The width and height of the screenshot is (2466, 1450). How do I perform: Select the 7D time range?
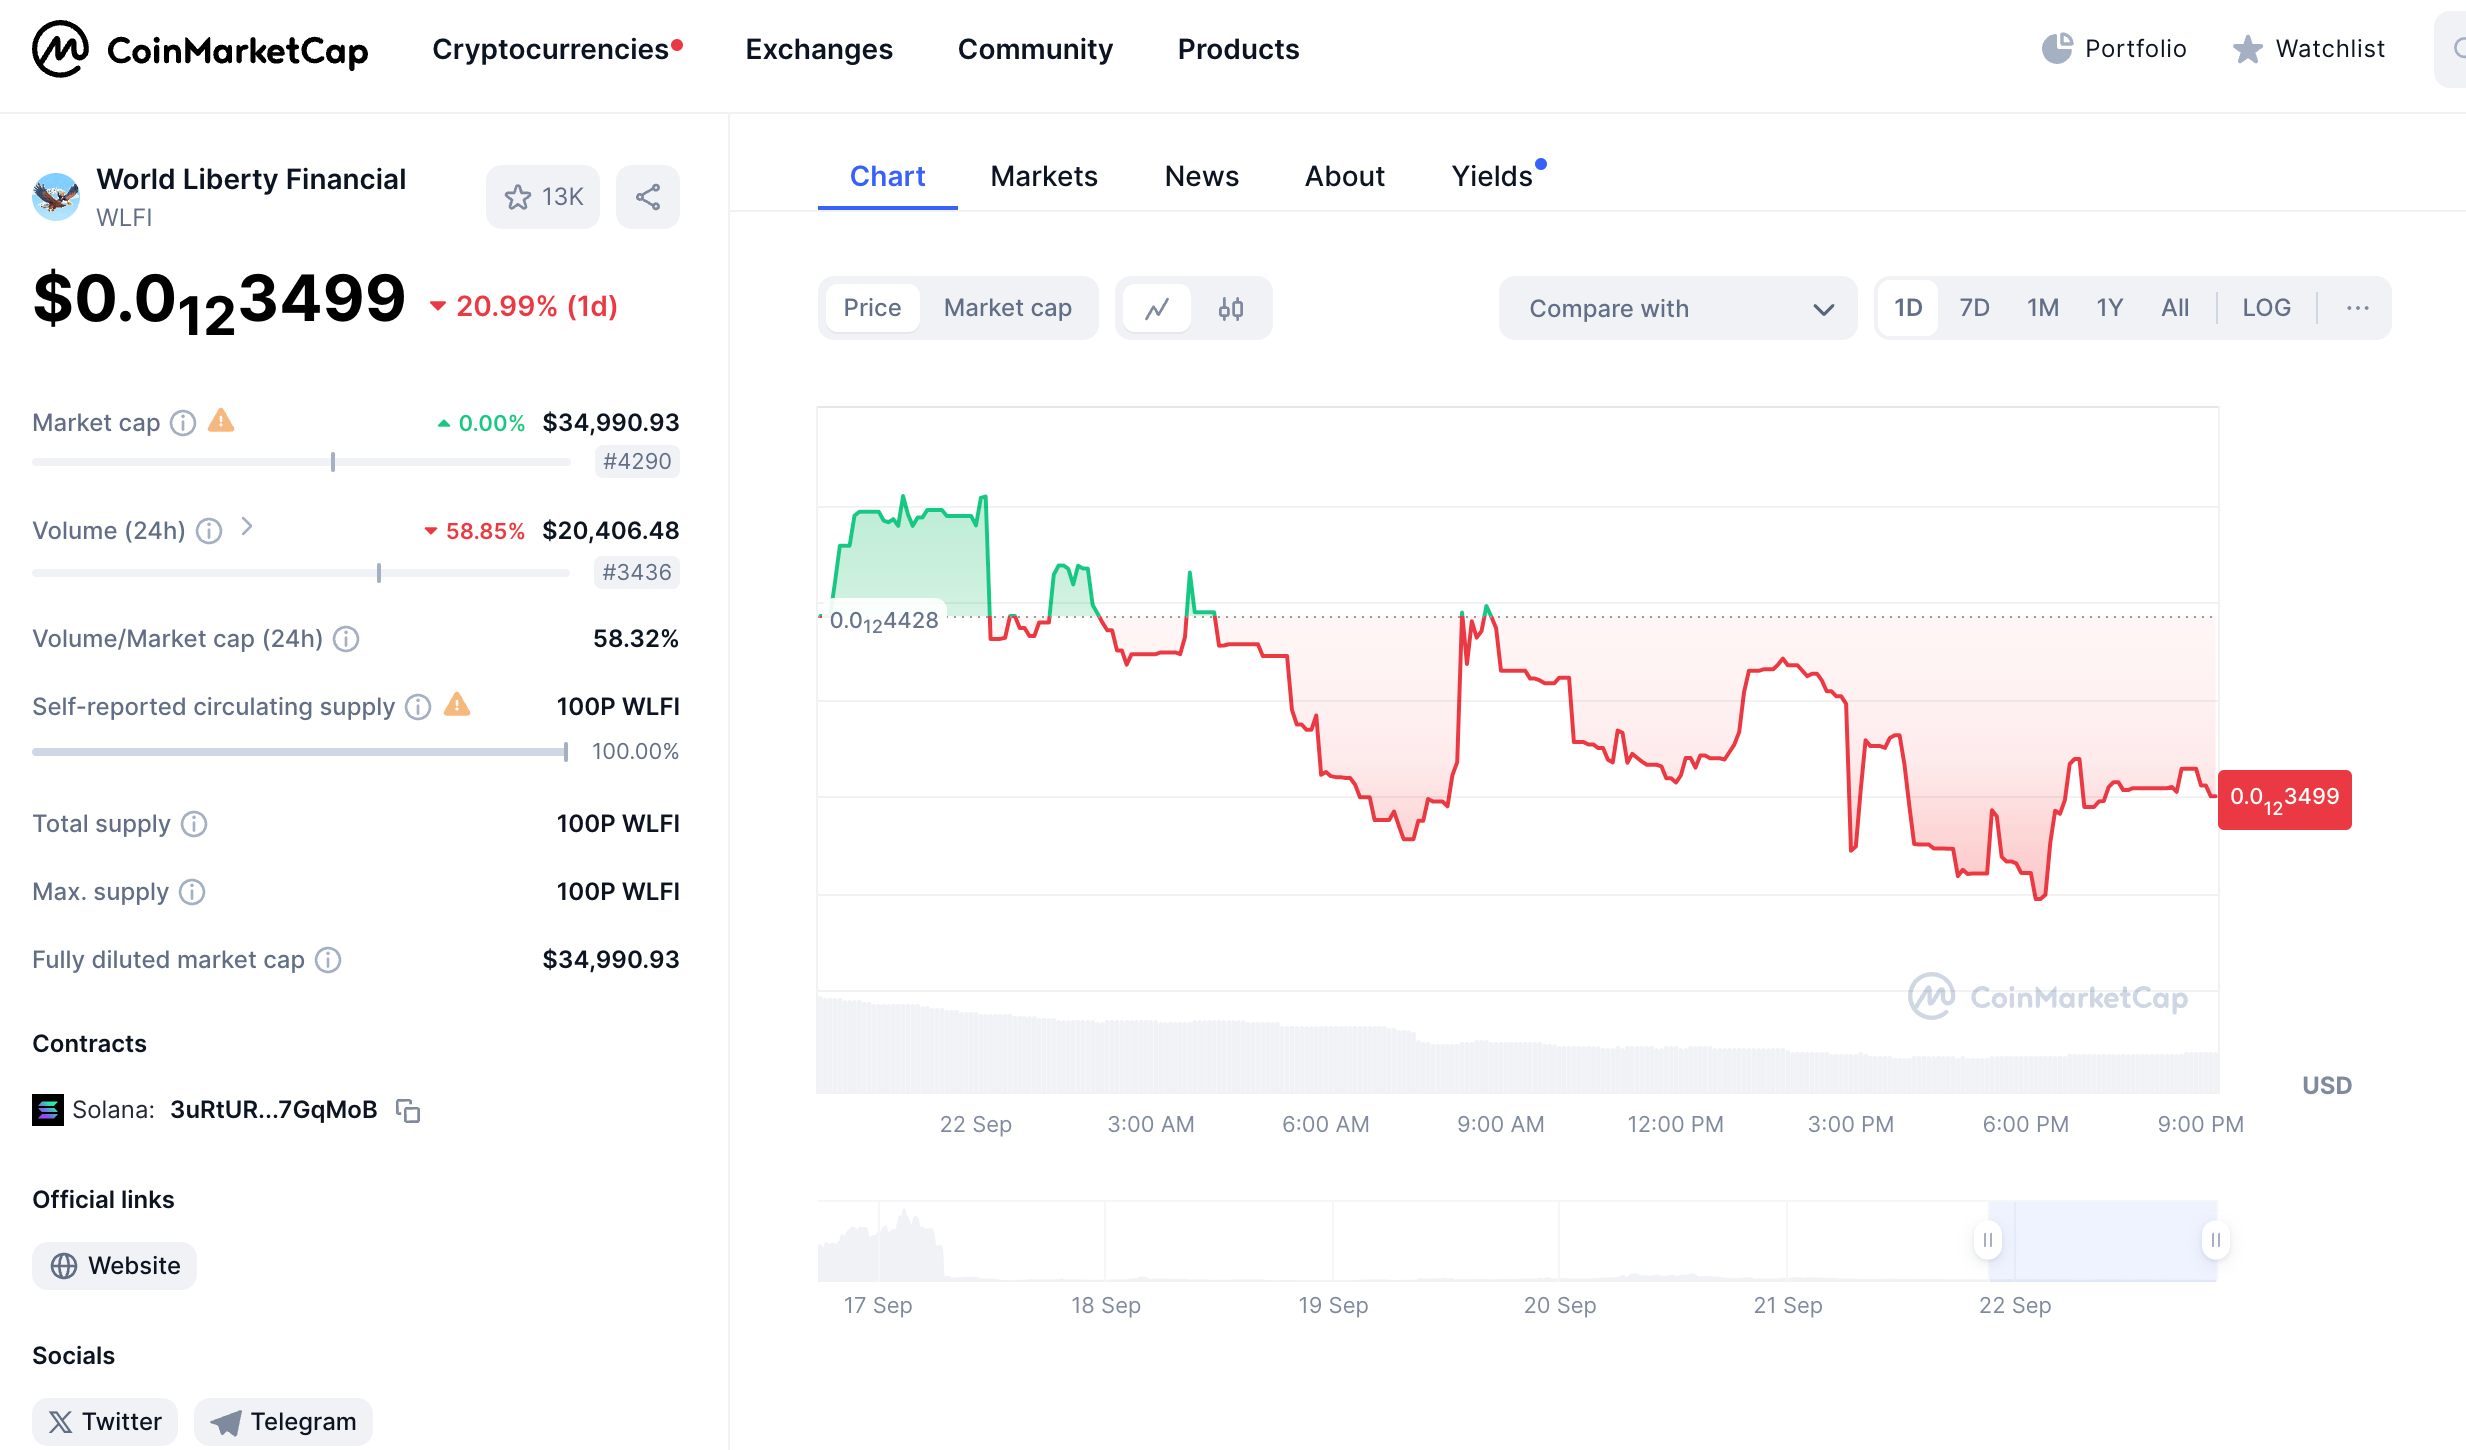click(1974, 308)
